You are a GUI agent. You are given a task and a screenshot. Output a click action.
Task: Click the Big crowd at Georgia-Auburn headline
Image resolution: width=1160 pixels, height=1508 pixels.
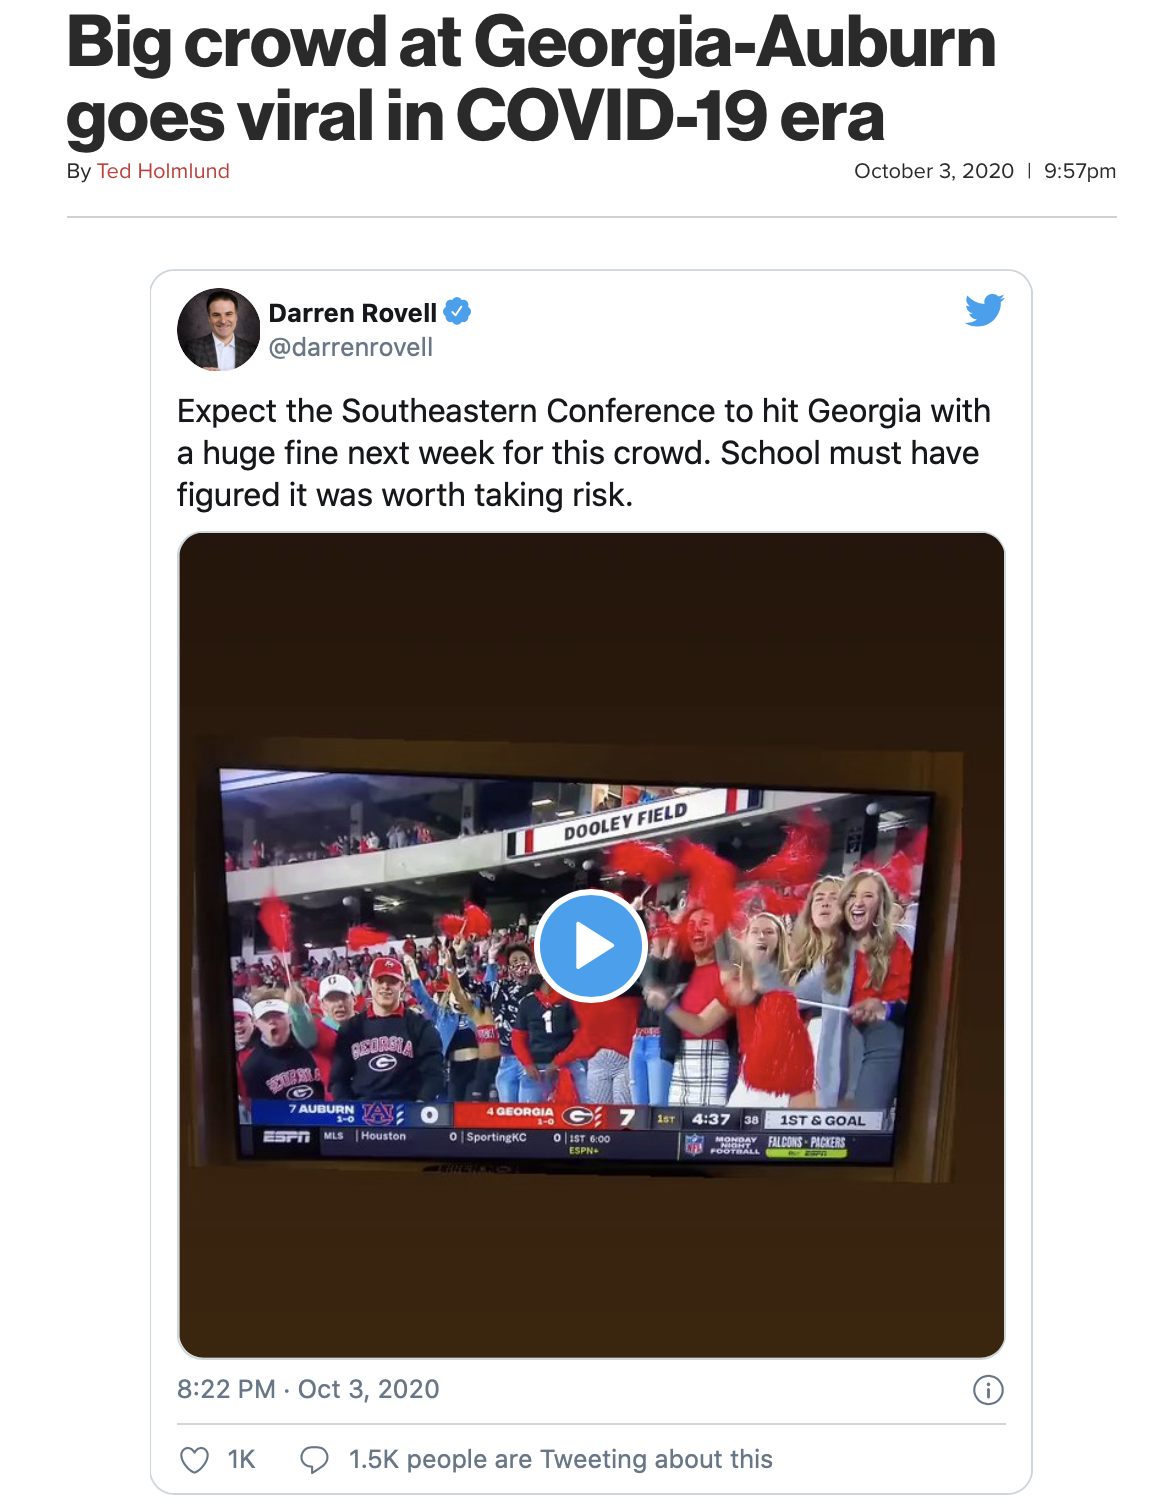click(531, 79)
